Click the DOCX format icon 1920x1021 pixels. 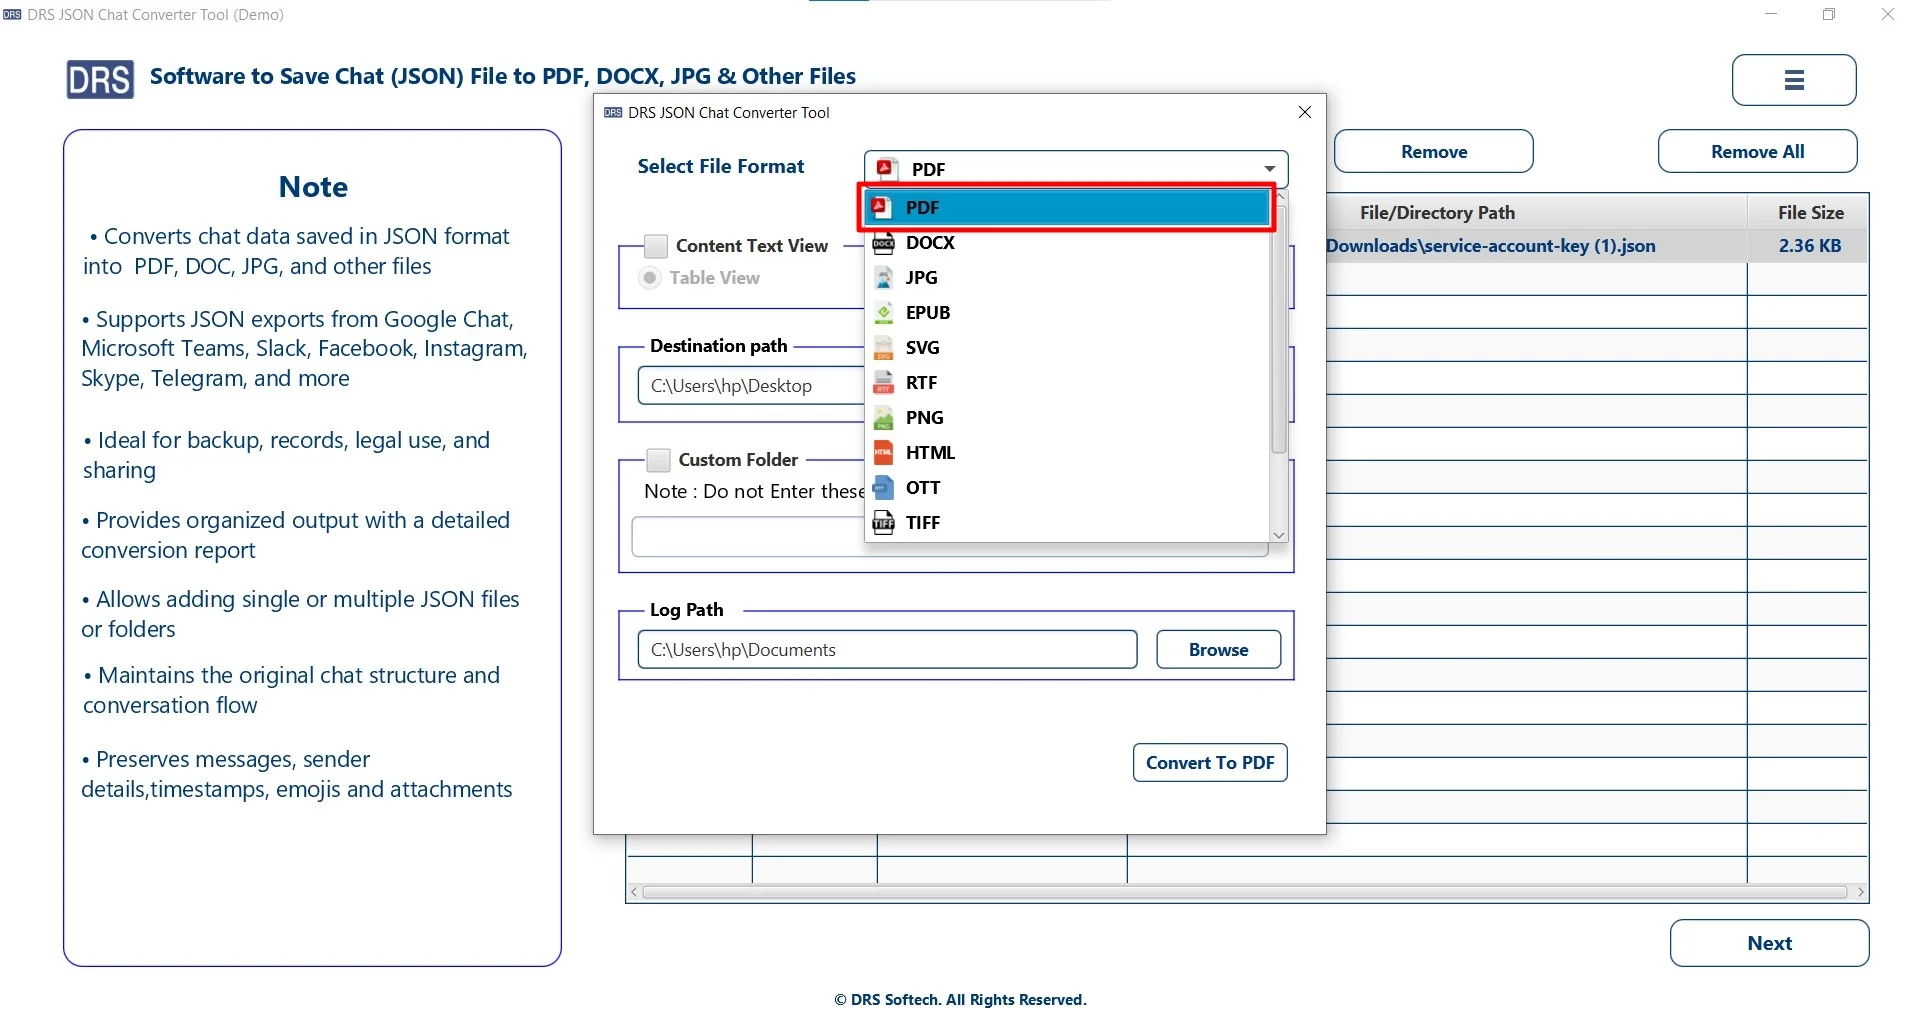[x=884, y=243]
